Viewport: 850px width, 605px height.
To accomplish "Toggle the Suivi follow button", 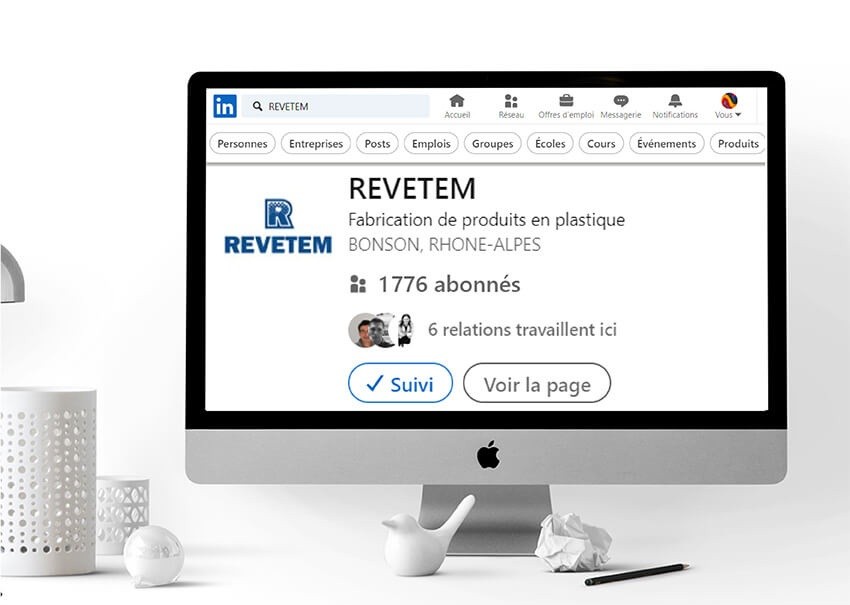I will coord(400,383).
